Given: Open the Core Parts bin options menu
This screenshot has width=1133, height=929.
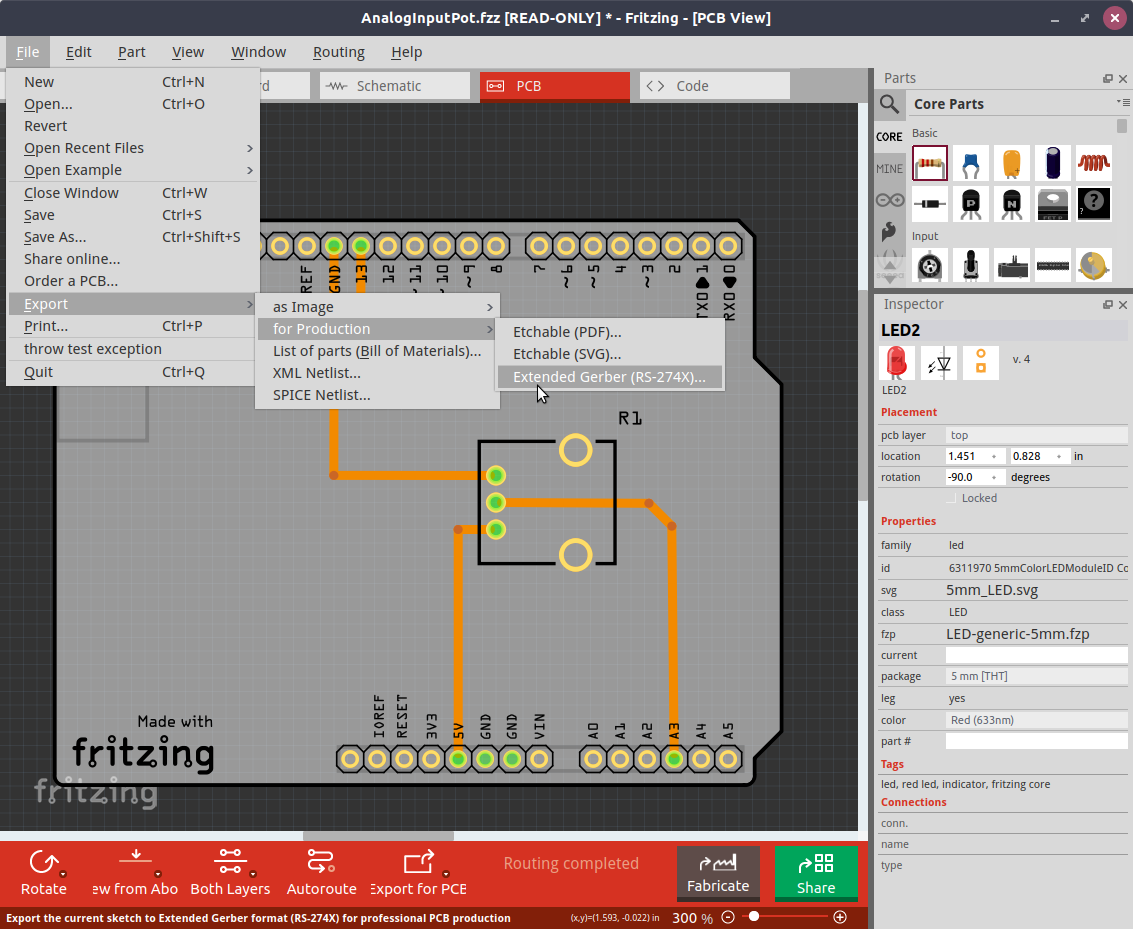Looking at the screenshot, I should click(x=1124, y=103).
